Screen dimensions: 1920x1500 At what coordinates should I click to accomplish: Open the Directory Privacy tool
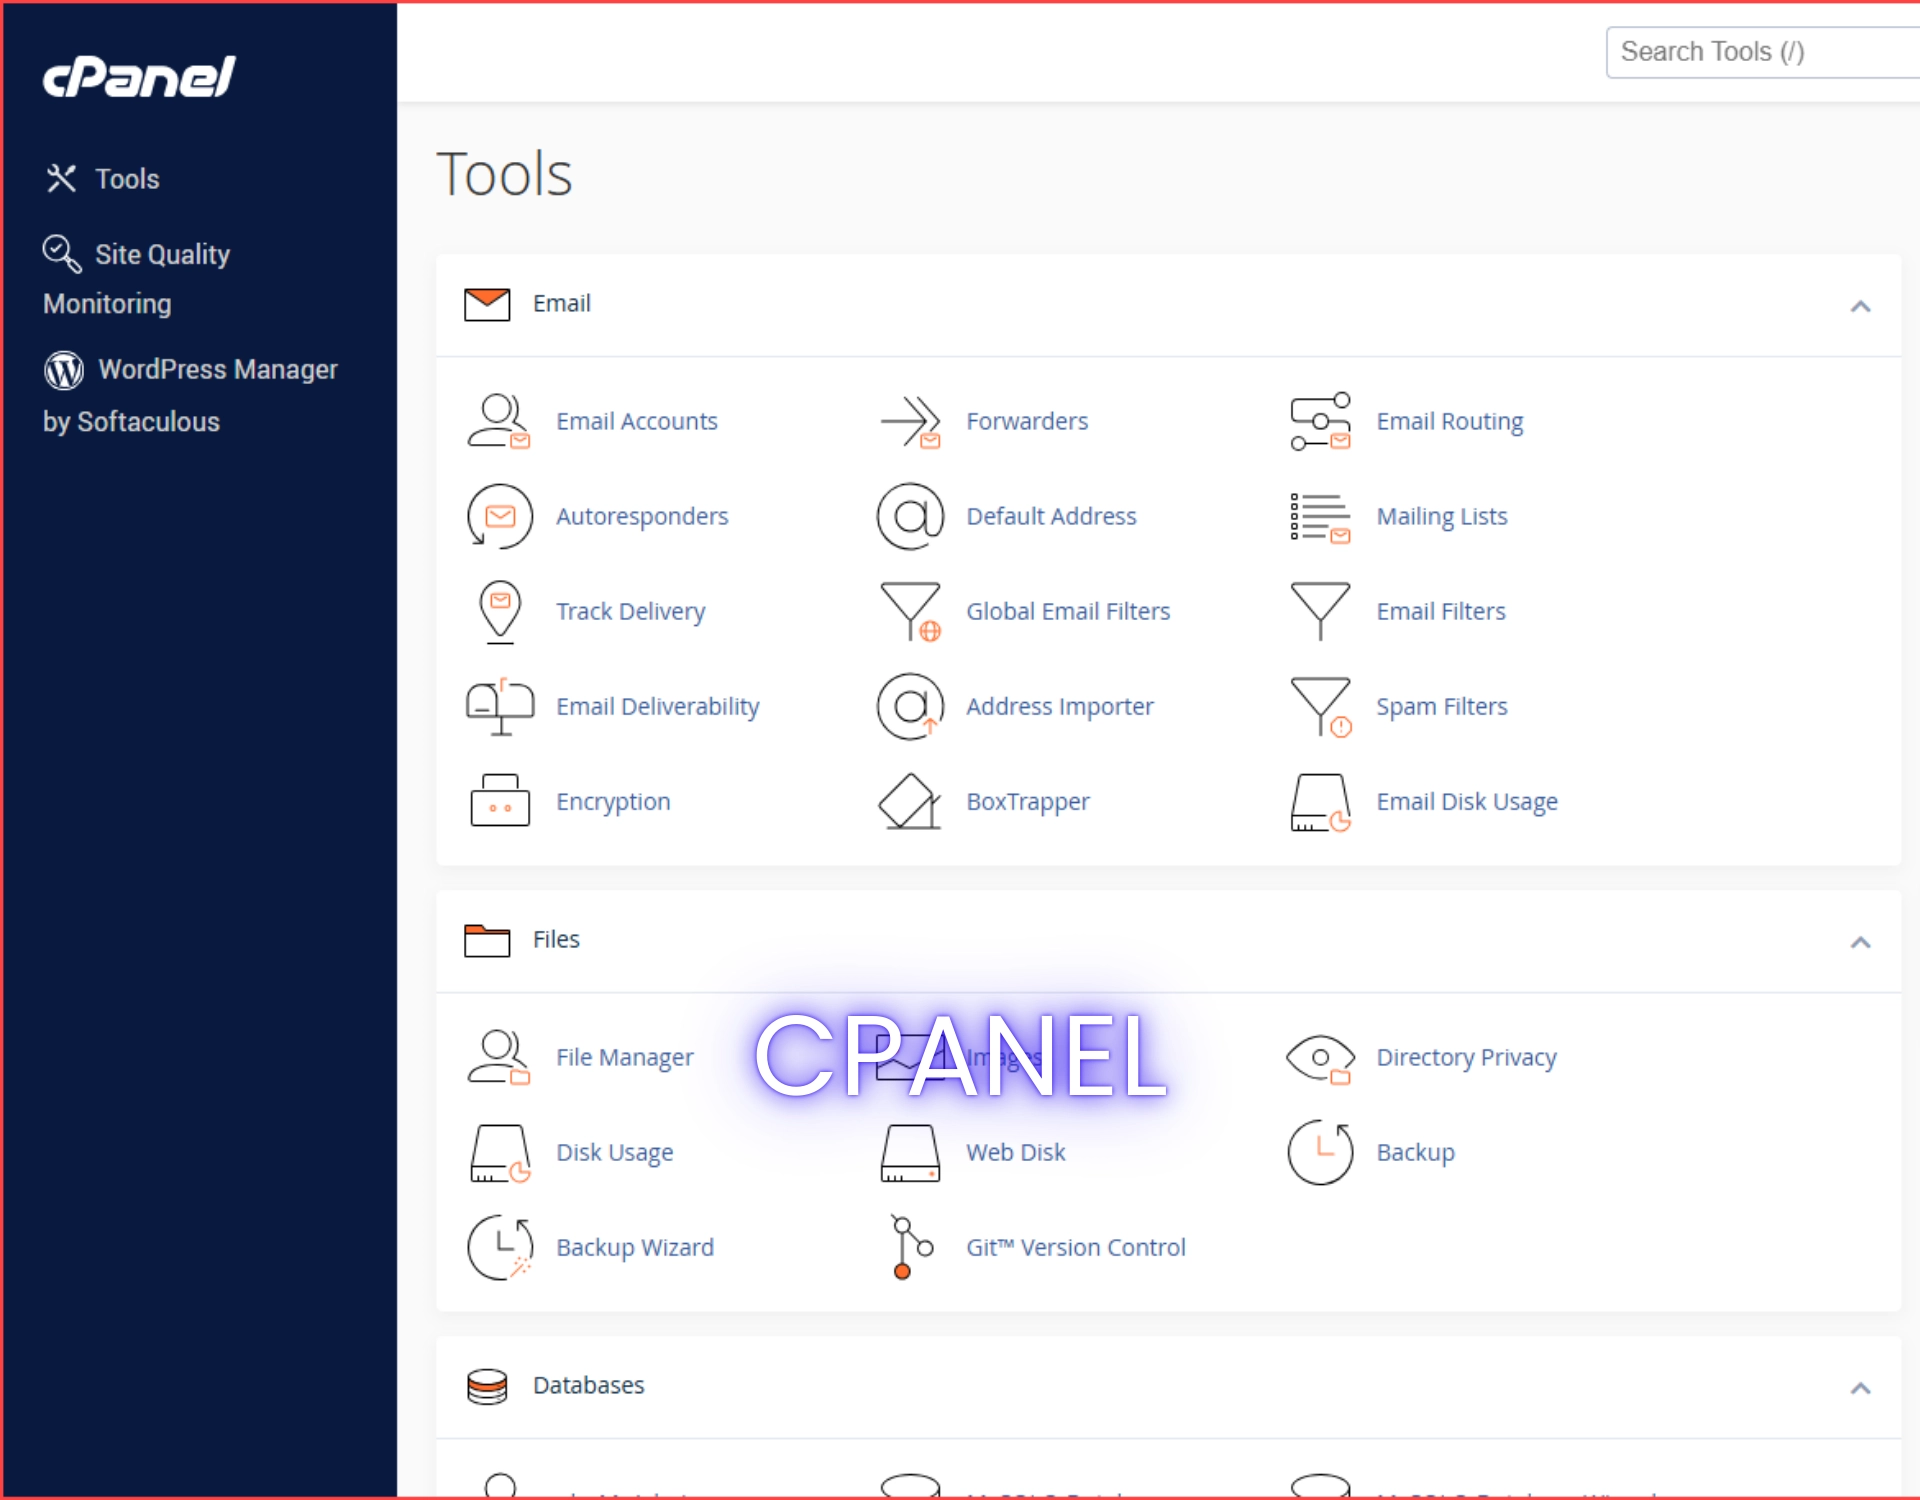pyautogui.click(x=1466, y=1057)
